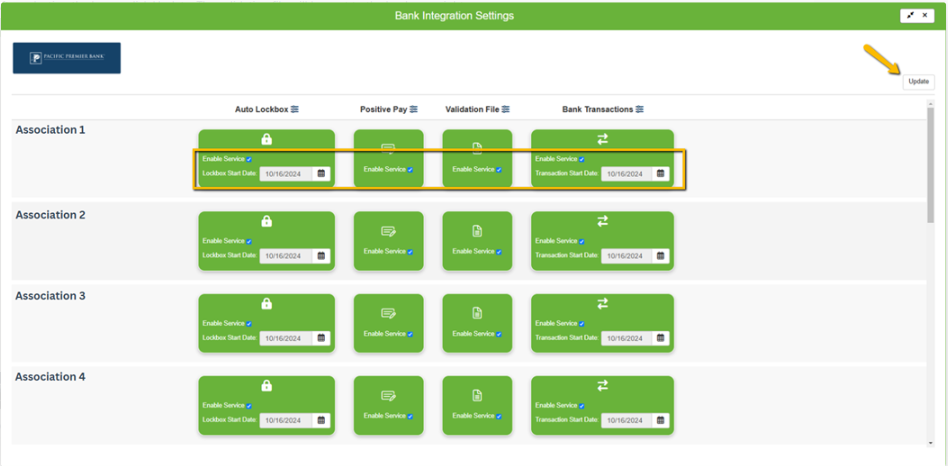Edit Association 4 Transaction Start Date field

pyautogui.click(x=626, y=420)
